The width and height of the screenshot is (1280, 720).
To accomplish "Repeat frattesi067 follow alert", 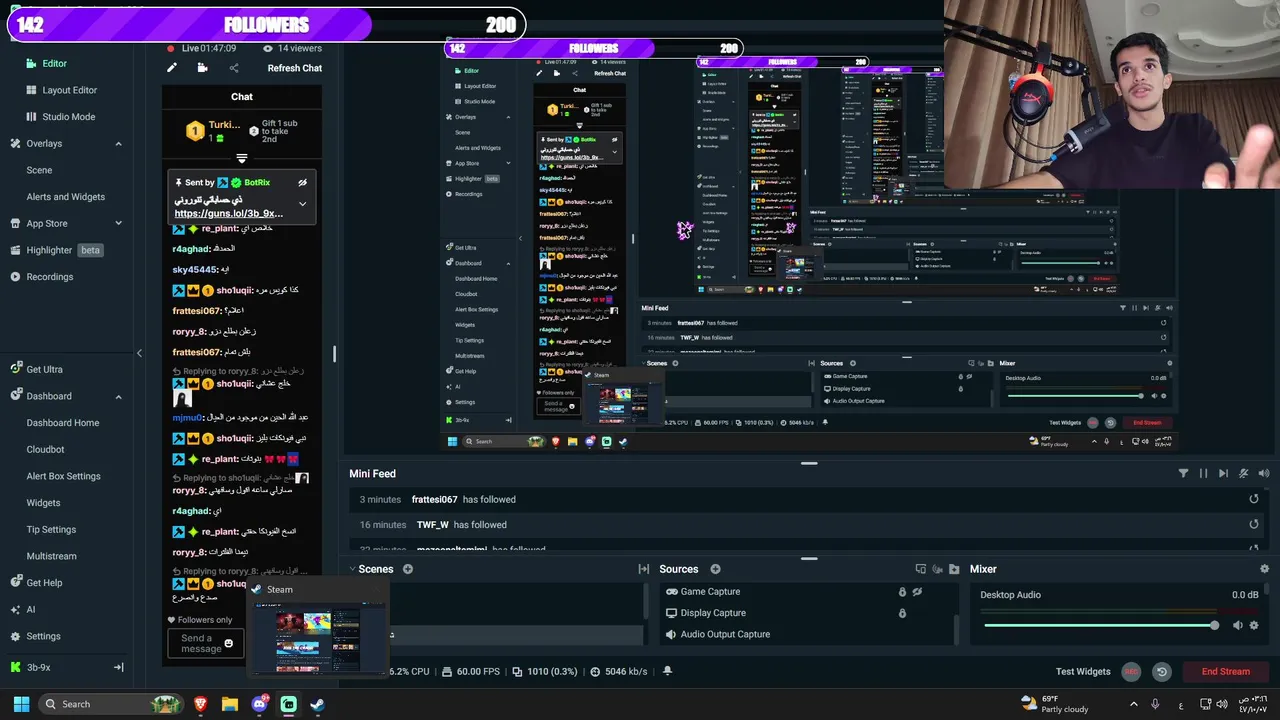I will [1254, 499].
